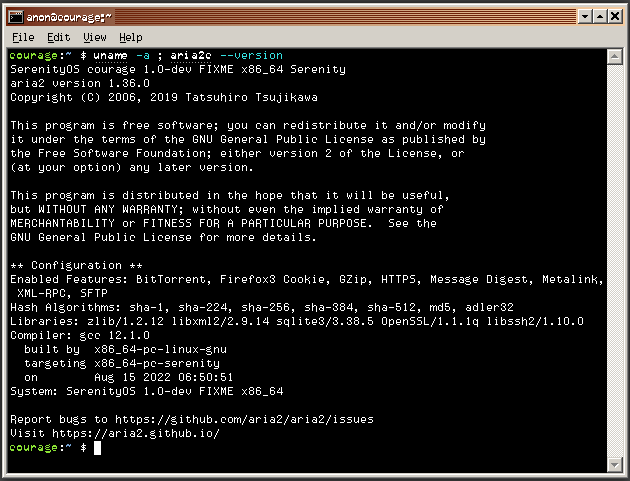Open the View menu
Viewport: 630px width, 481px height.
pos(95,37)
